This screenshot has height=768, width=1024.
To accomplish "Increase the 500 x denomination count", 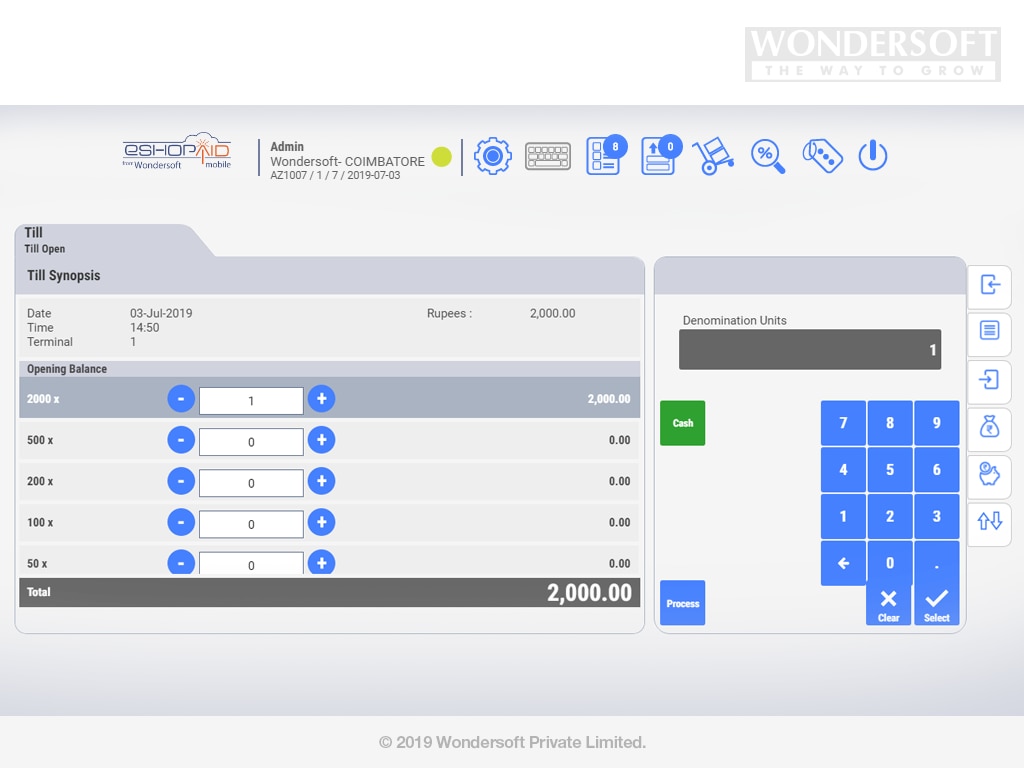I will pos(321,440).
